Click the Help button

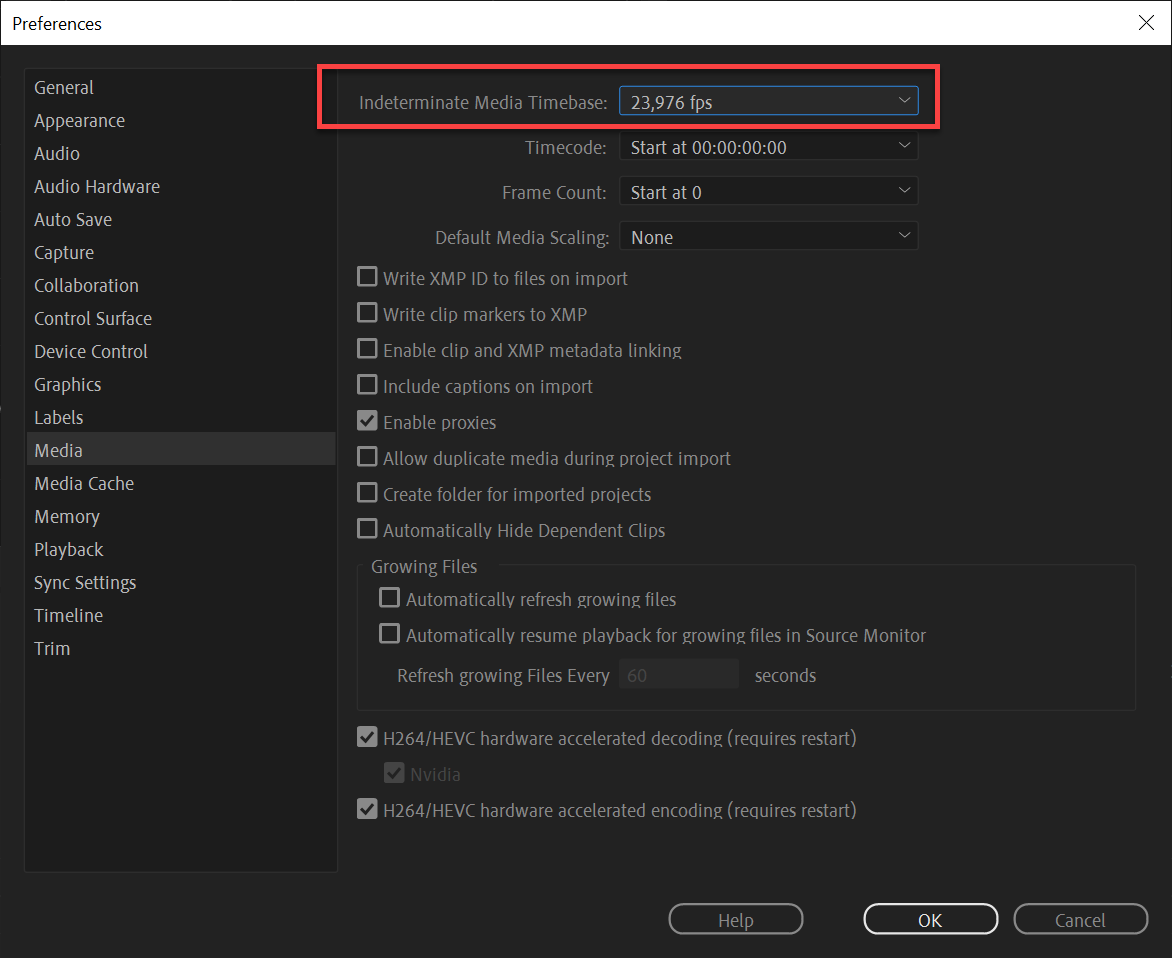735,919
